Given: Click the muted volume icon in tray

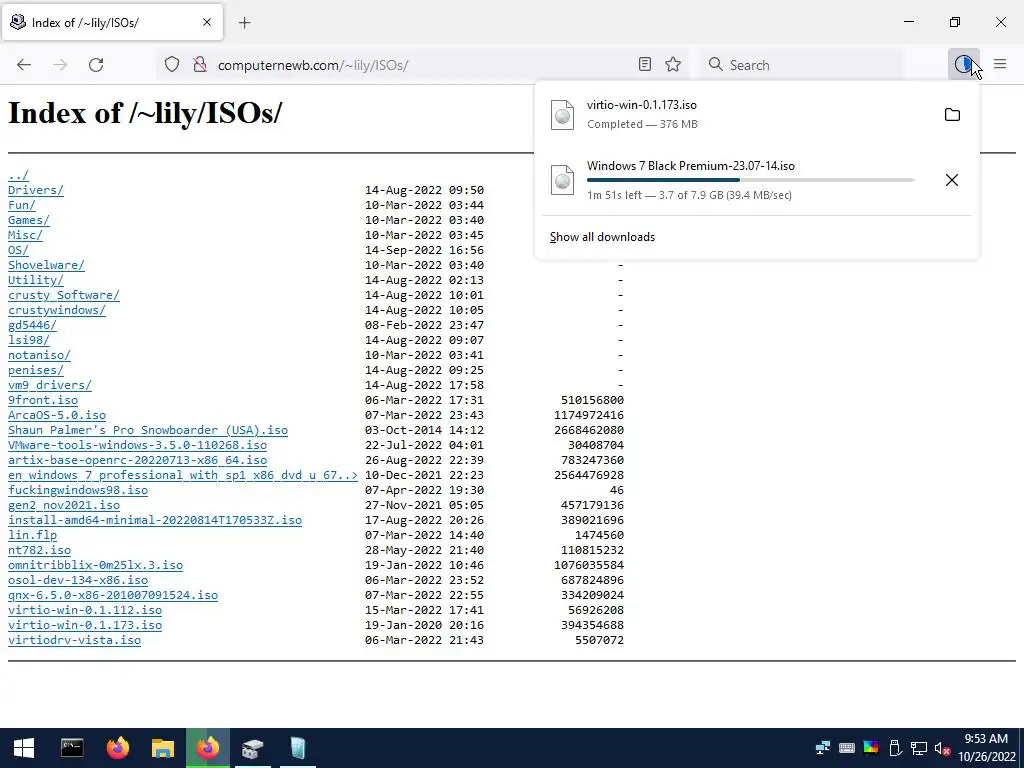Looking at the screenshot, I should [942, 748].
